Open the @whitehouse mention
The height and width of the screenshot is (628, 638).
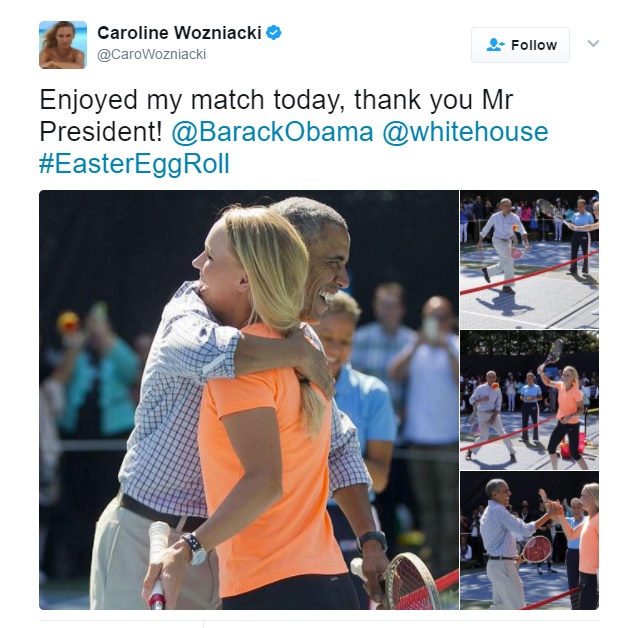click(465, 132)
